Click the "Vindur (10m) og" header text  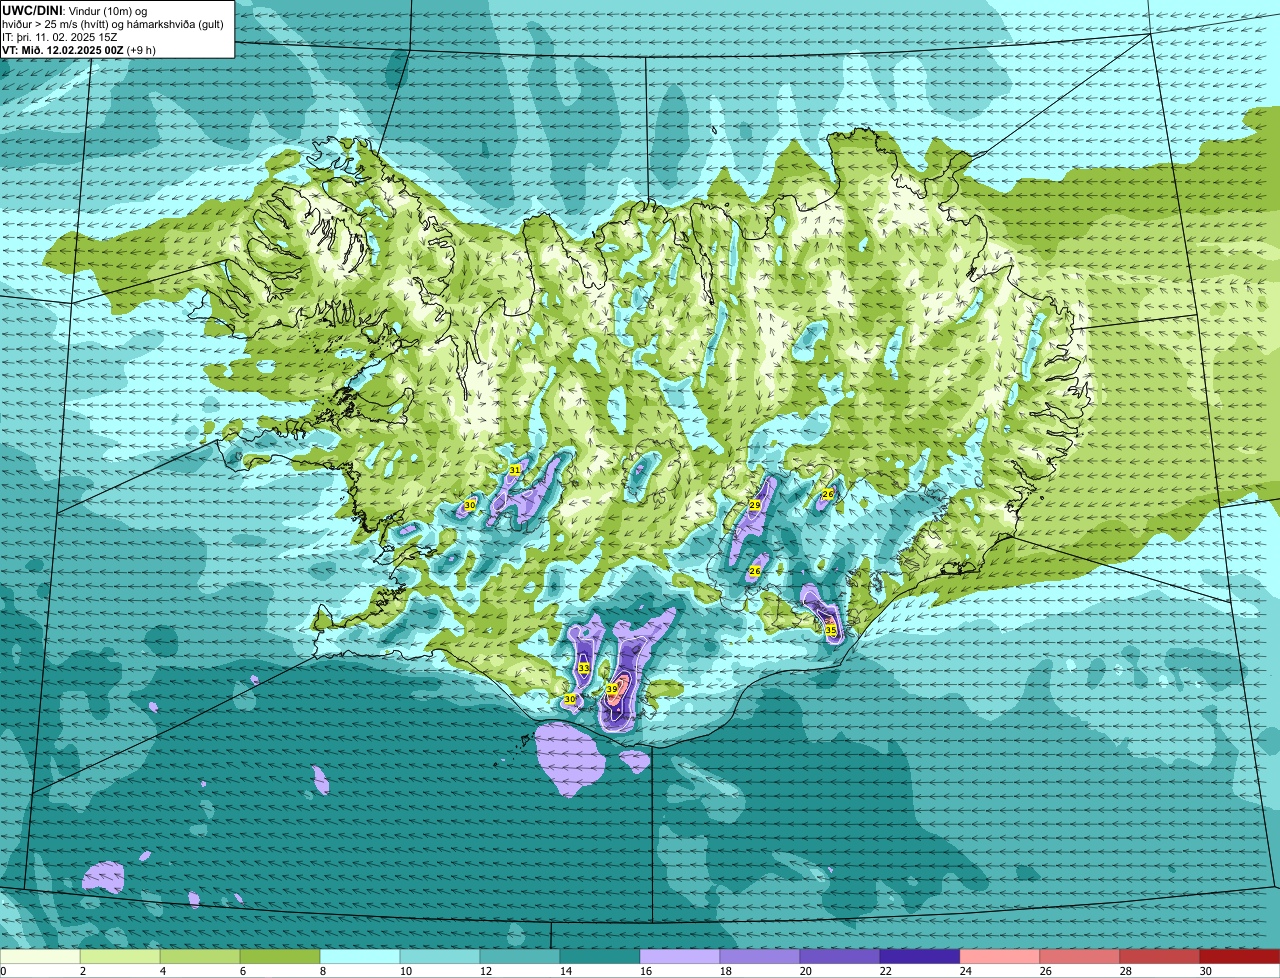pyautogui.click(x=108, y=10)
